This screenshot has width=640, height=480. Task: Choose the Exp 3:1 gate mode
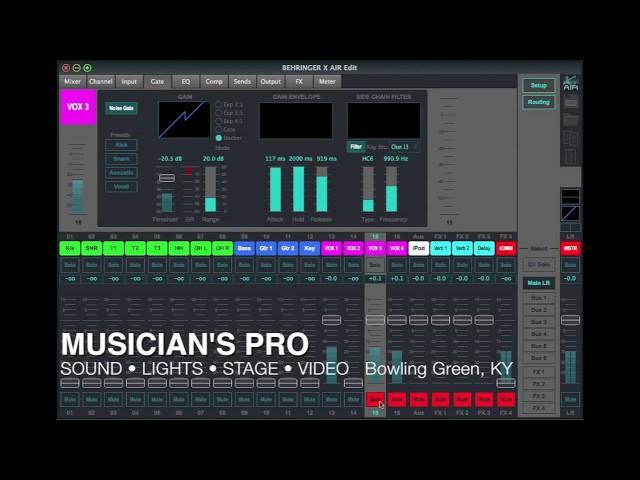(x=219, y=113)
